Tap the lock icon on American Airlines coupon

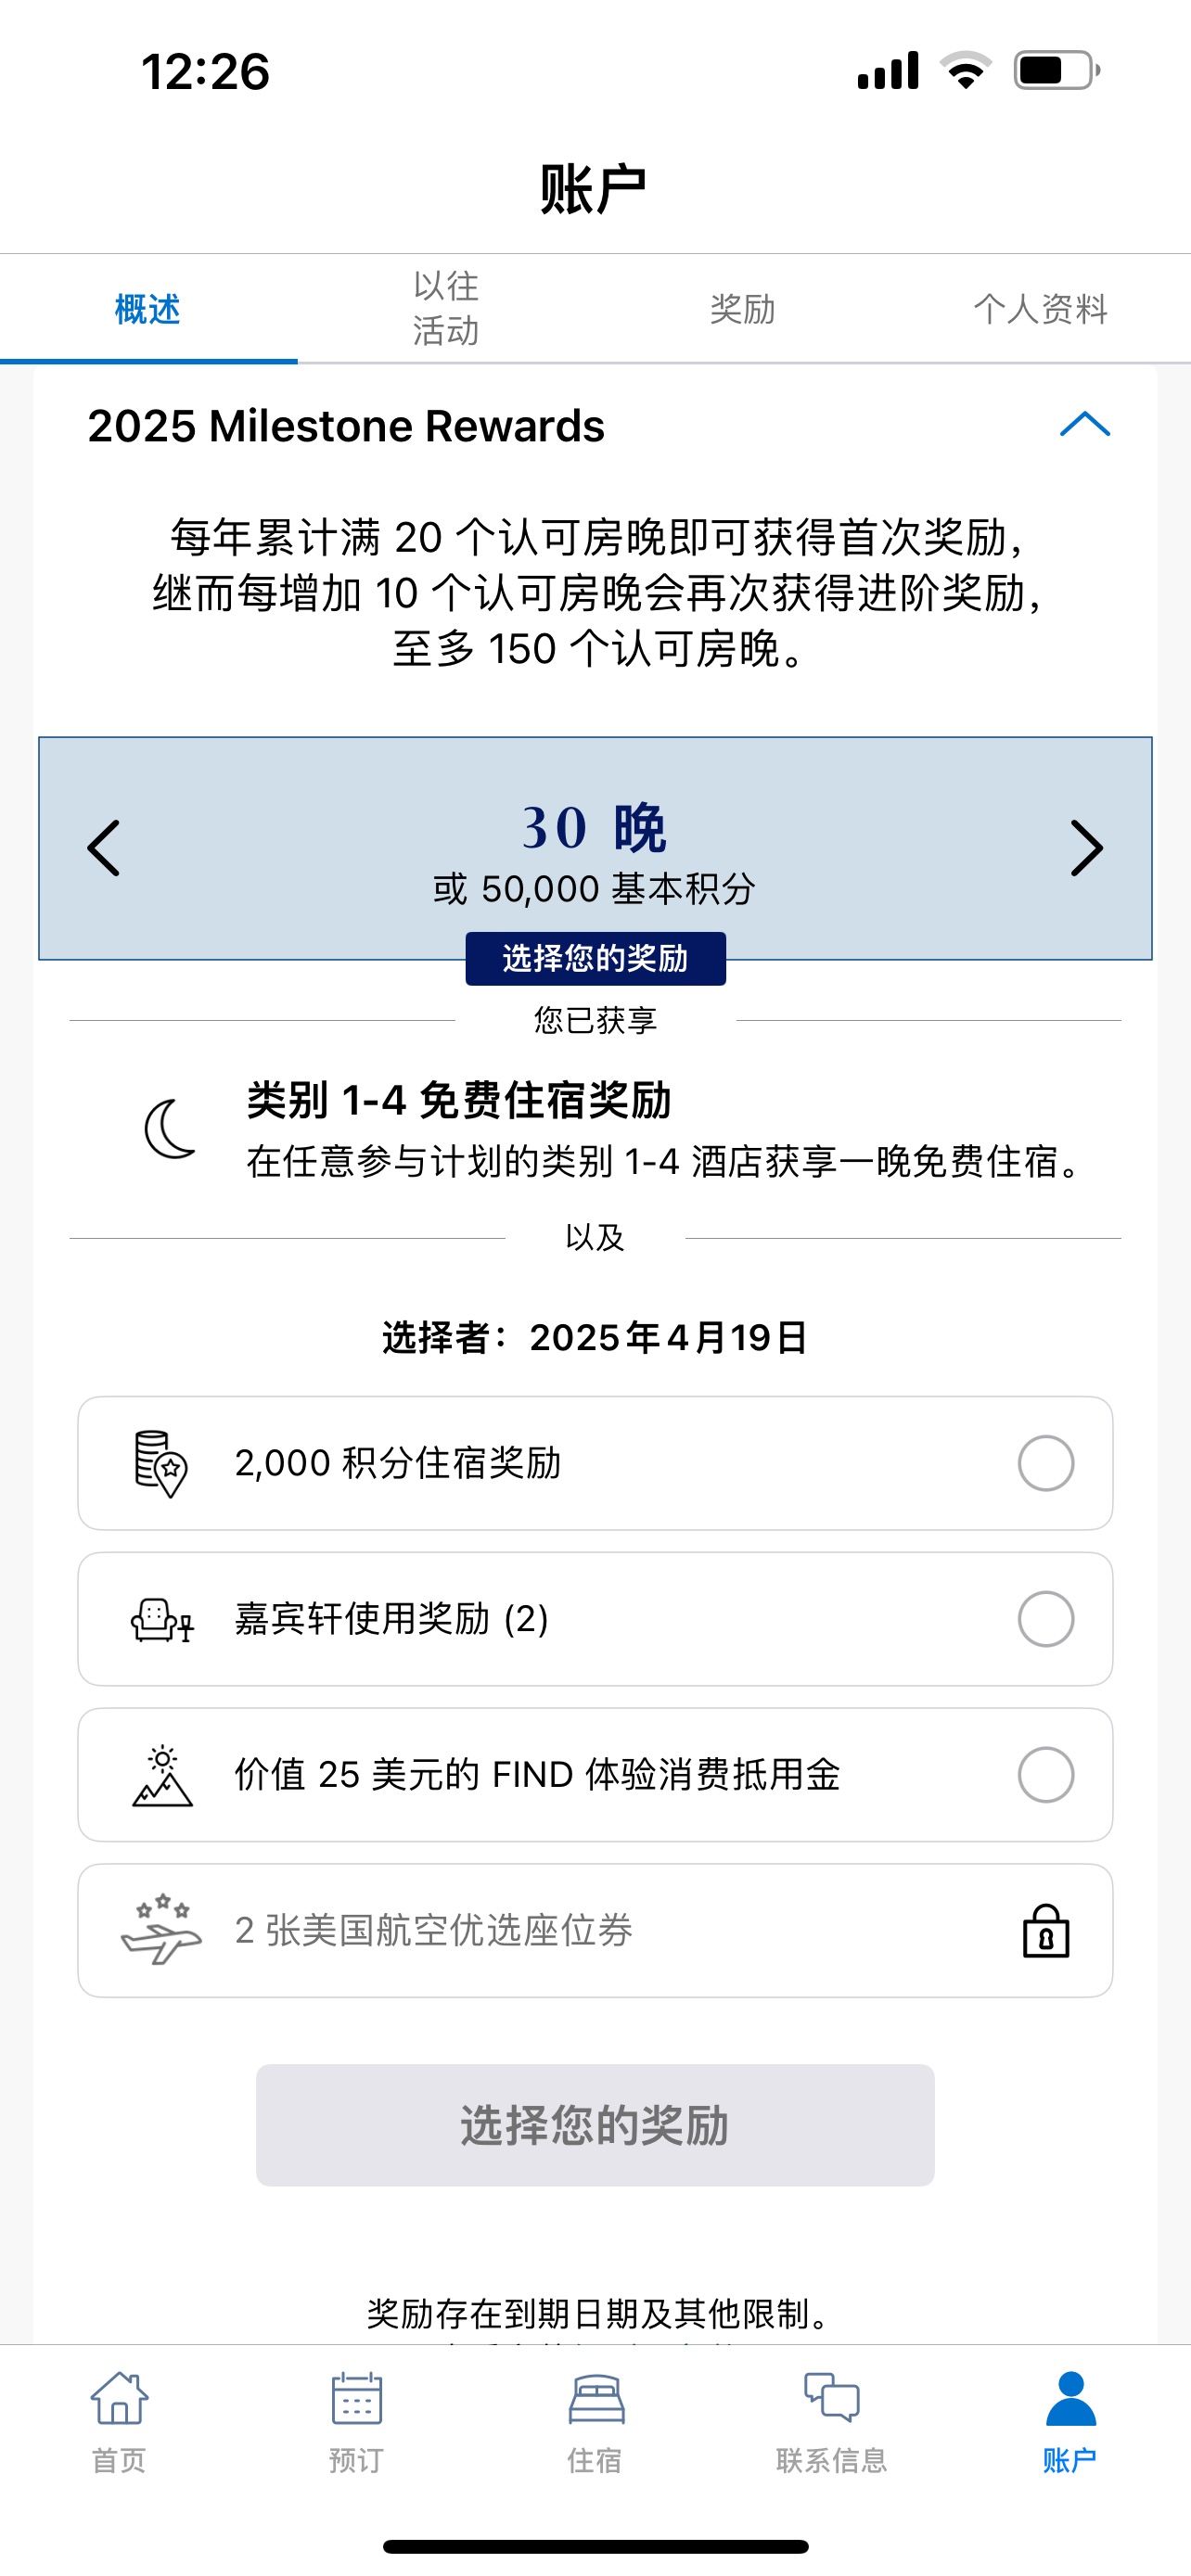[x=1046, y=1930]
